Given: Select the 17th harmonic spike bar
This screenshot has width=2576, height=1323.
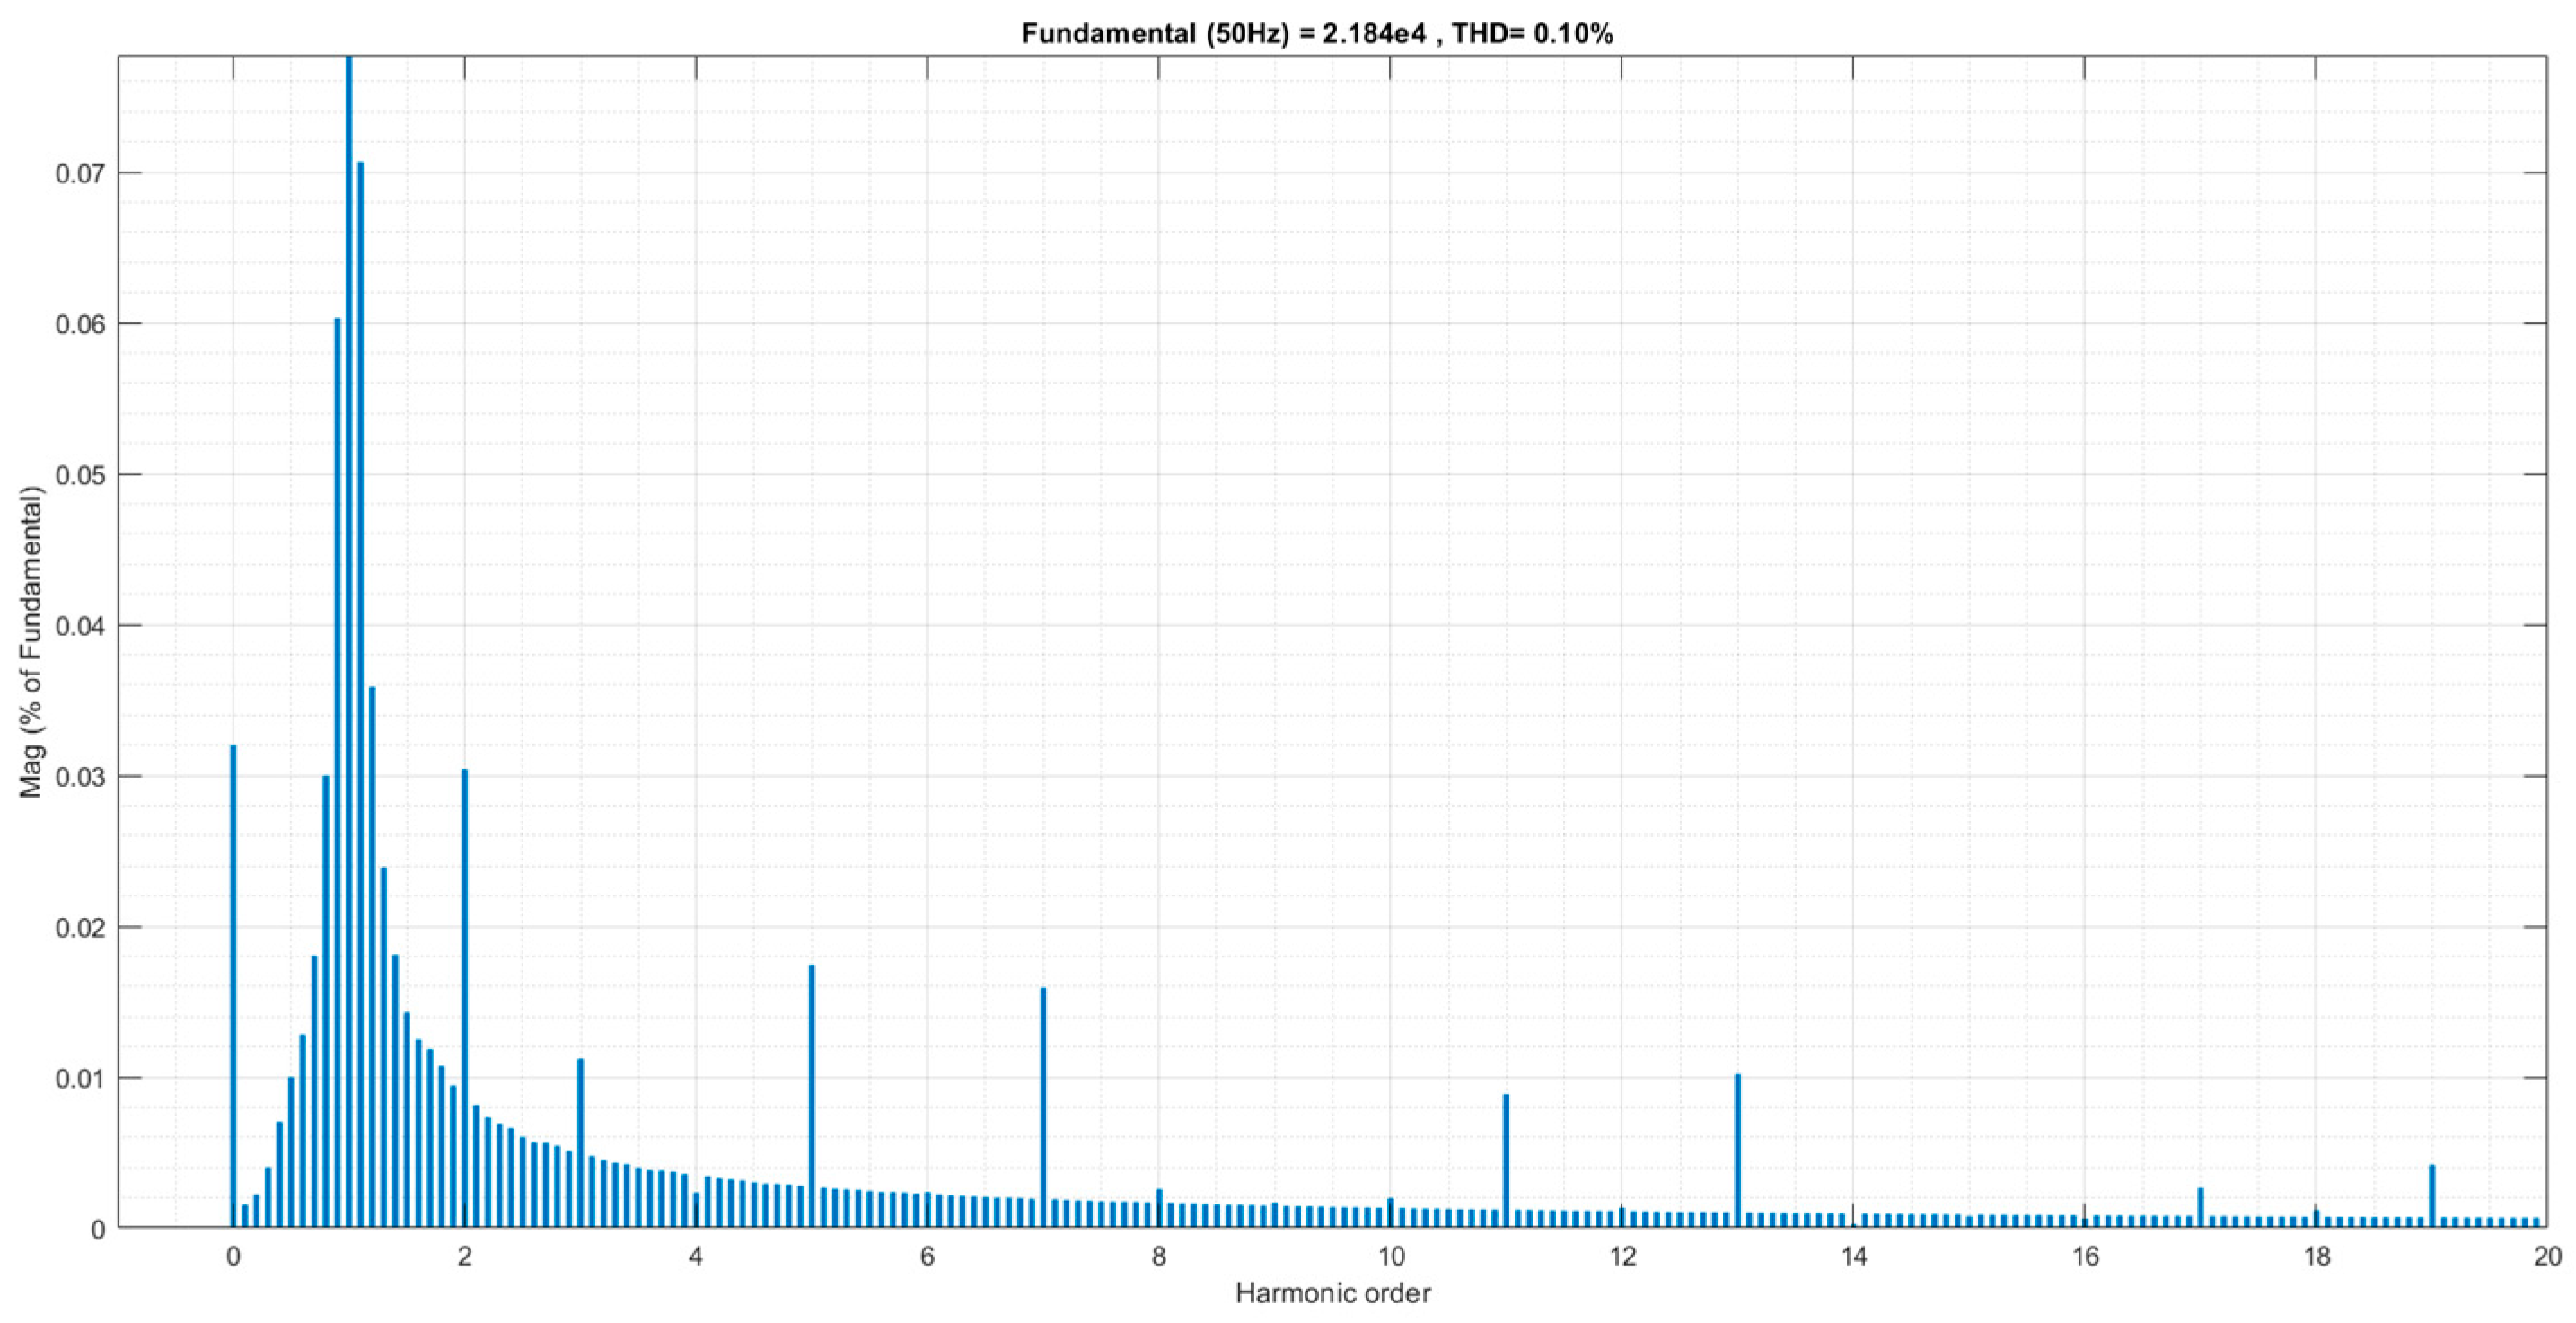Looking at the screenshot, I should coord(2201,1208).
